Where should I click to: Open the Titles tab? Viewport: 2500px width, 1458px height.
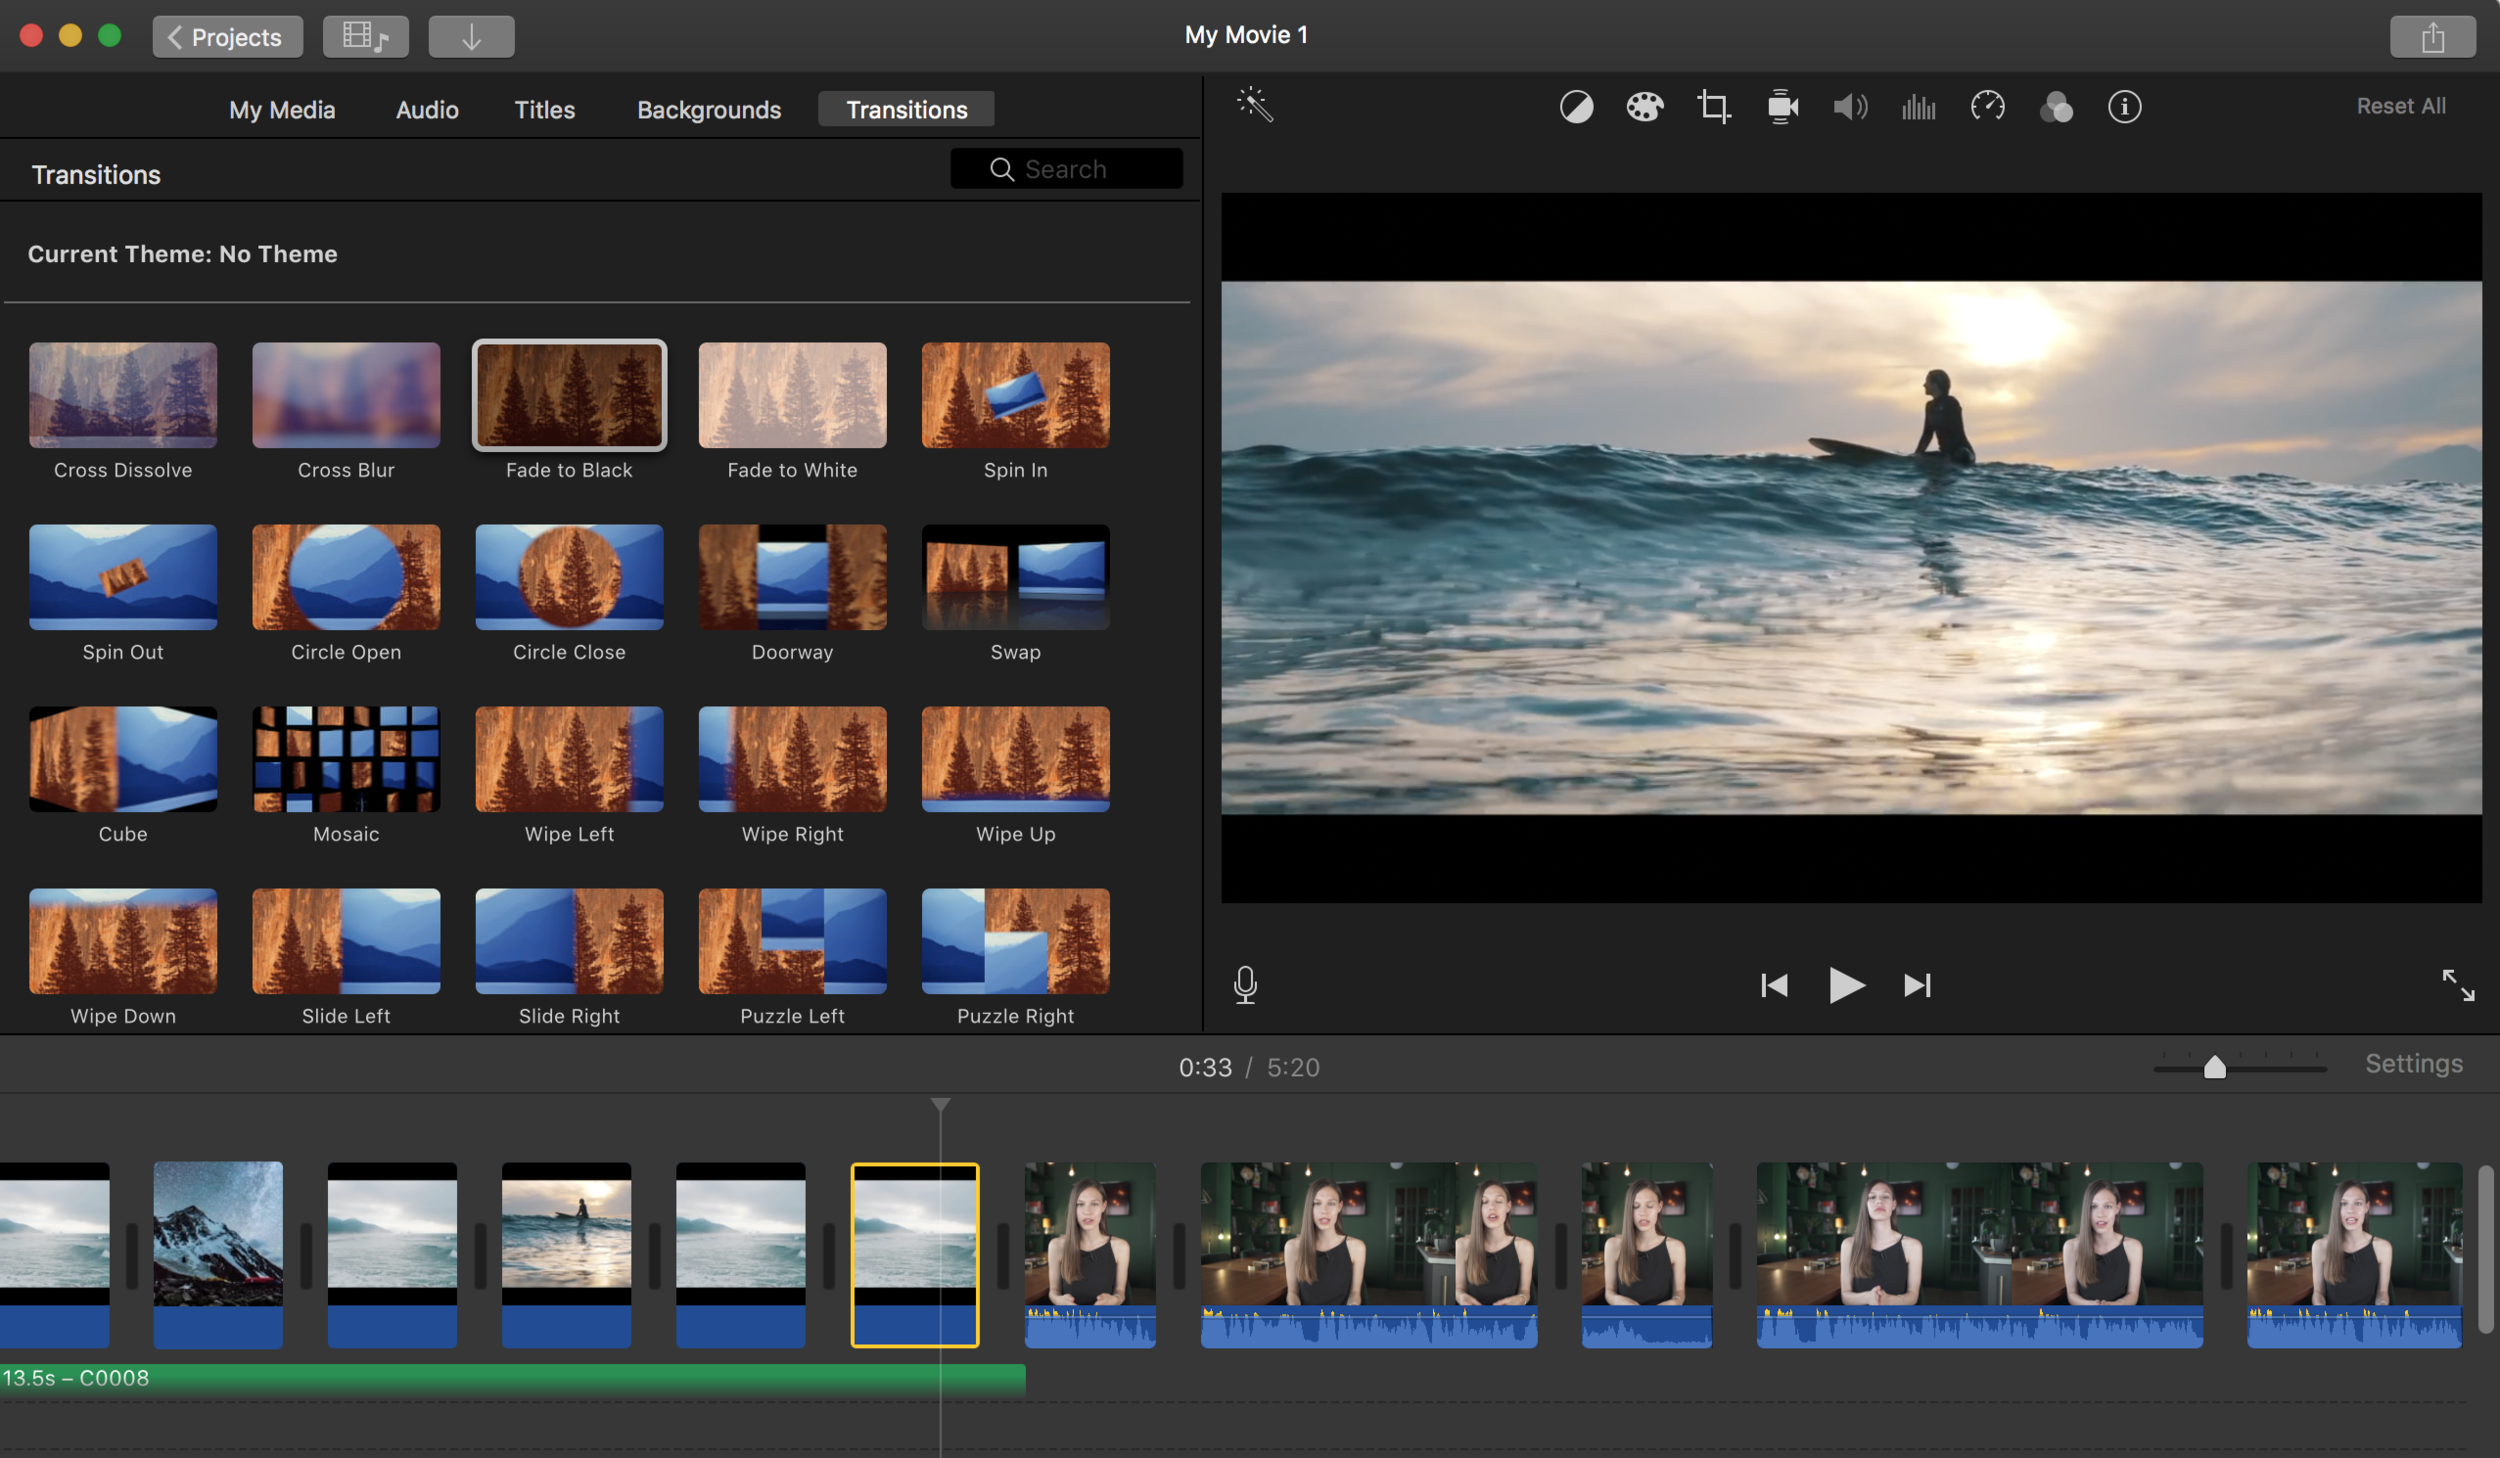(x=544, y=109)
